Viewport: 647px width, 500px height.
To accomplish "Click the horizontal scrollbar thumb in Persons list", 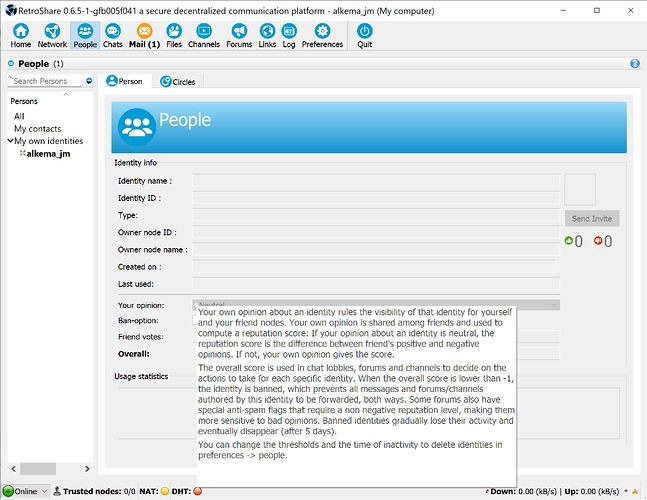I will tap(38, 469).
